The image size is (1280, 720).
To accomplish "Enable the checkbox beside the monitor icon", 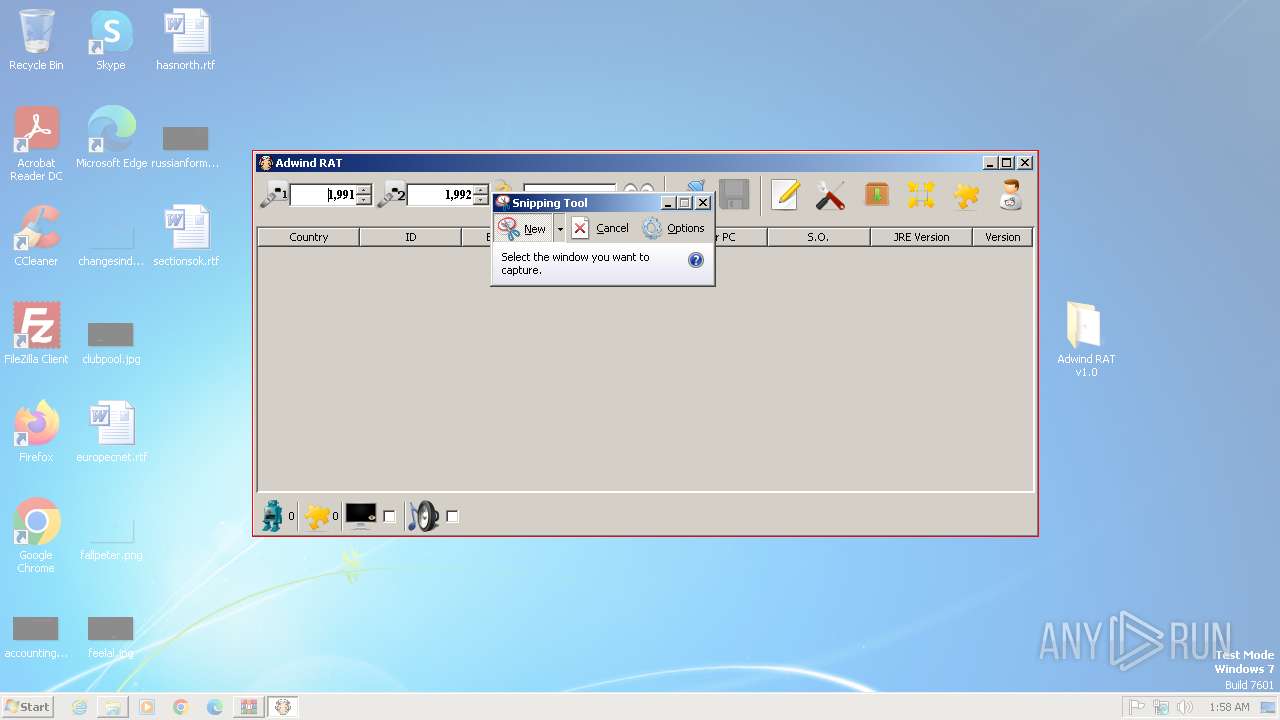I will click(390, 517).
